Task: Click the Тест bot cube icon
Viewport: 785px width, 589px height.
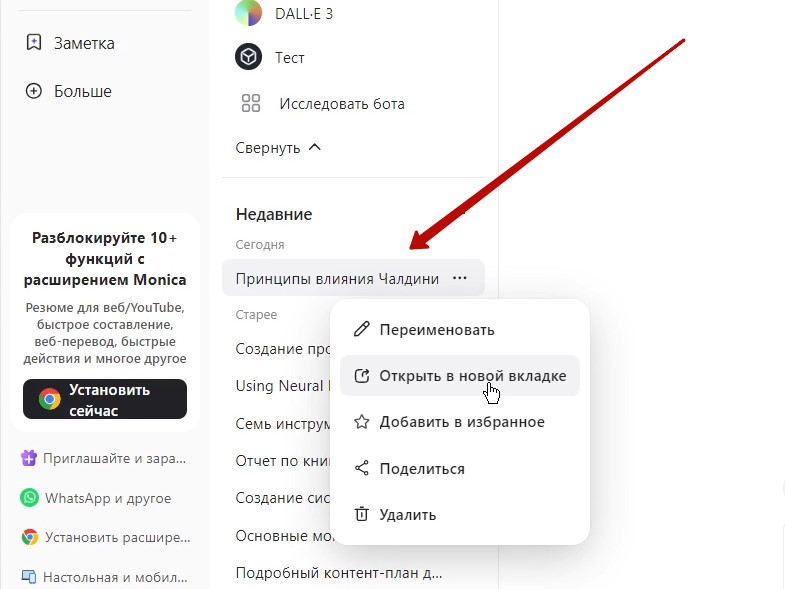Action: click(x=248, y=58)
